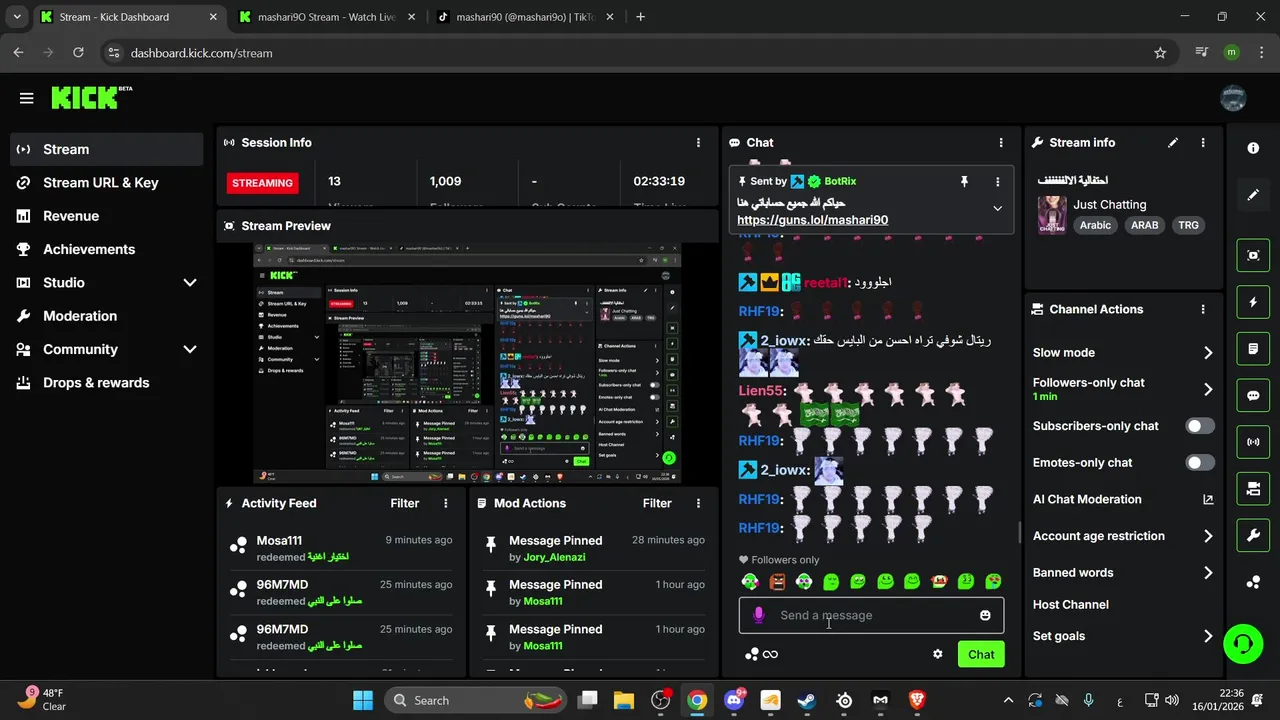The image size is (1280, 720).
Task: Toggle Emotes-only chat switch
Action: point(1200,463)
